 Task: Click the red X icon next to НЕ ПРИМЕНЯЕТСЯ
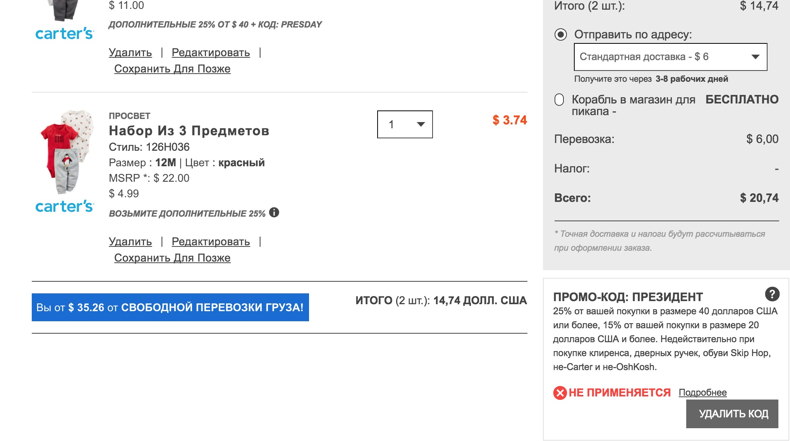click(560, 393)
